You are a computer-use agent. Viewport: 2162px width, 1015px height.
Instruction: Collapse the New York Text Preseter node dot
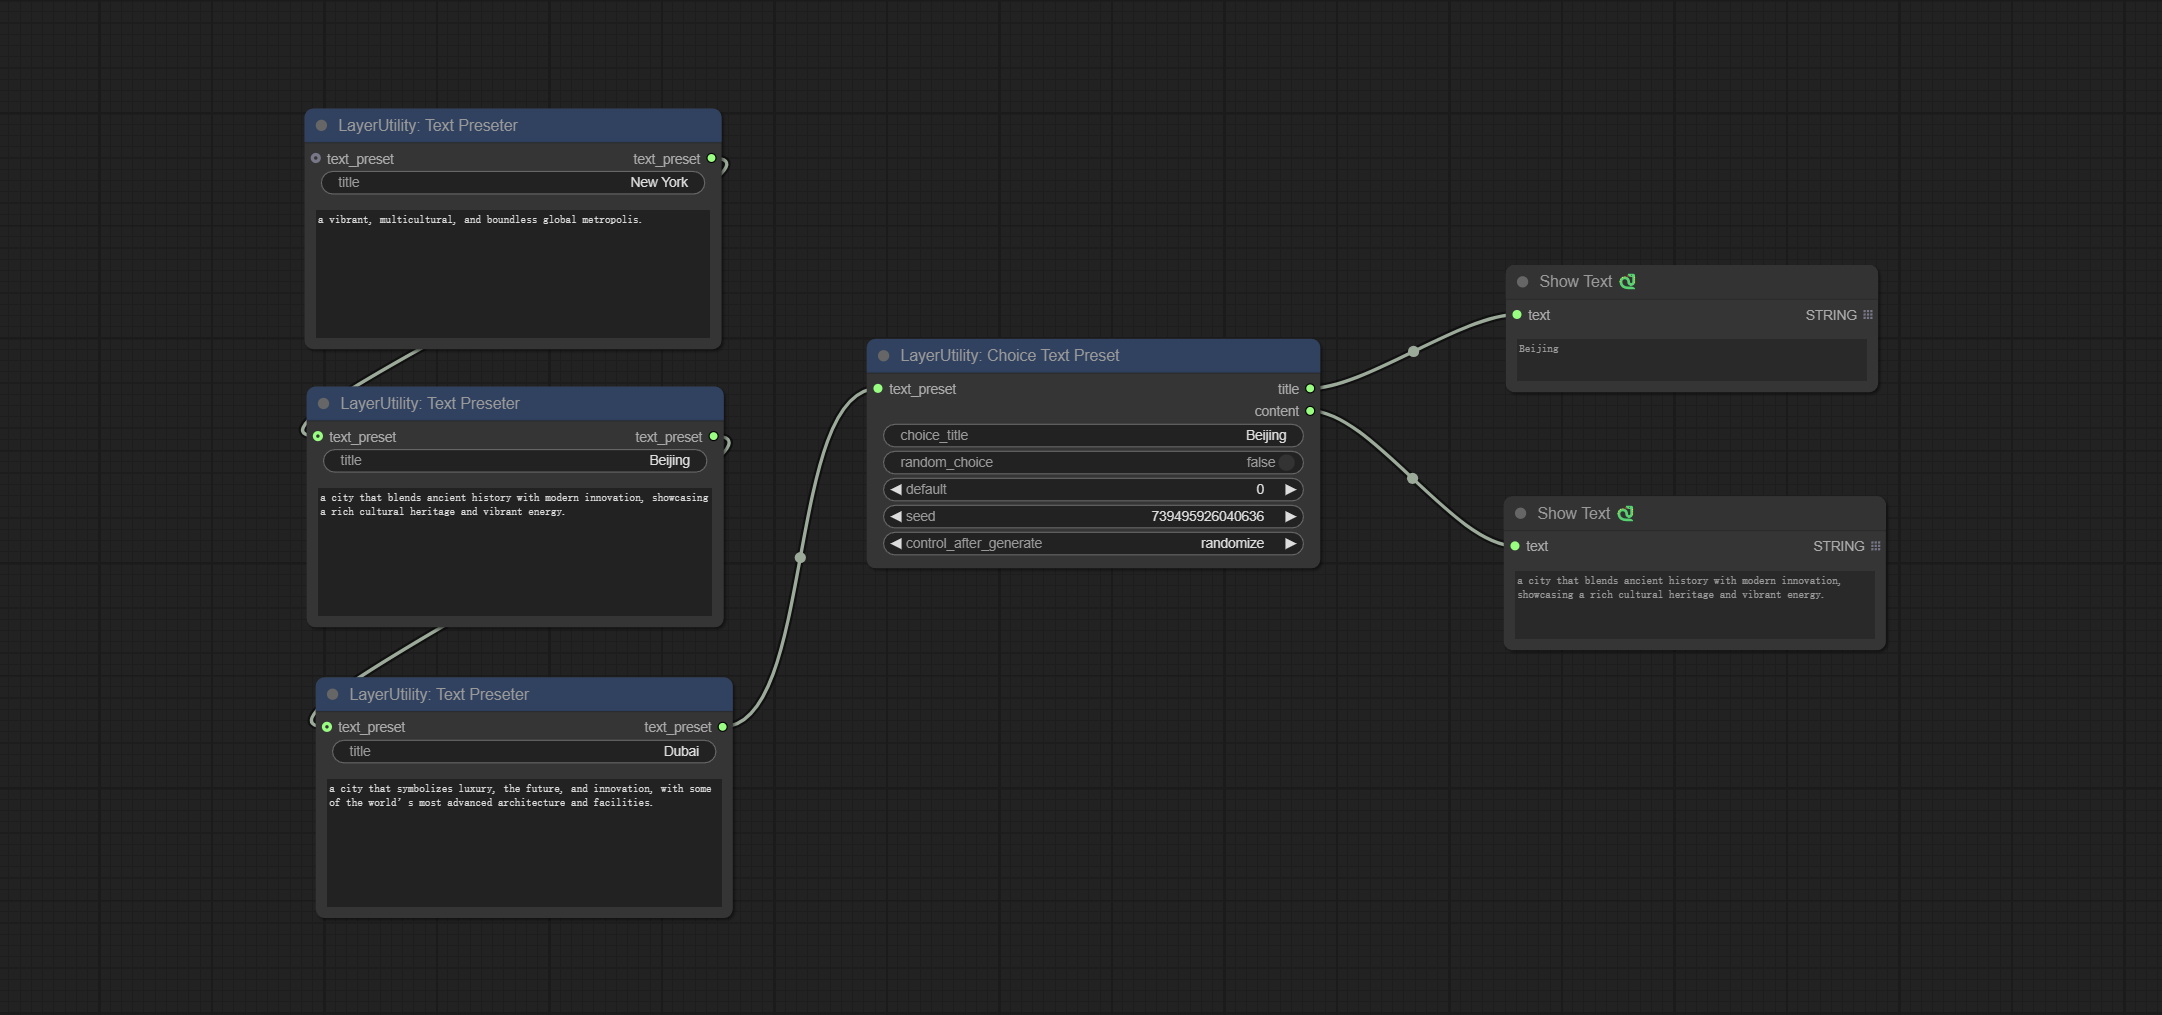tap(322, 126)
